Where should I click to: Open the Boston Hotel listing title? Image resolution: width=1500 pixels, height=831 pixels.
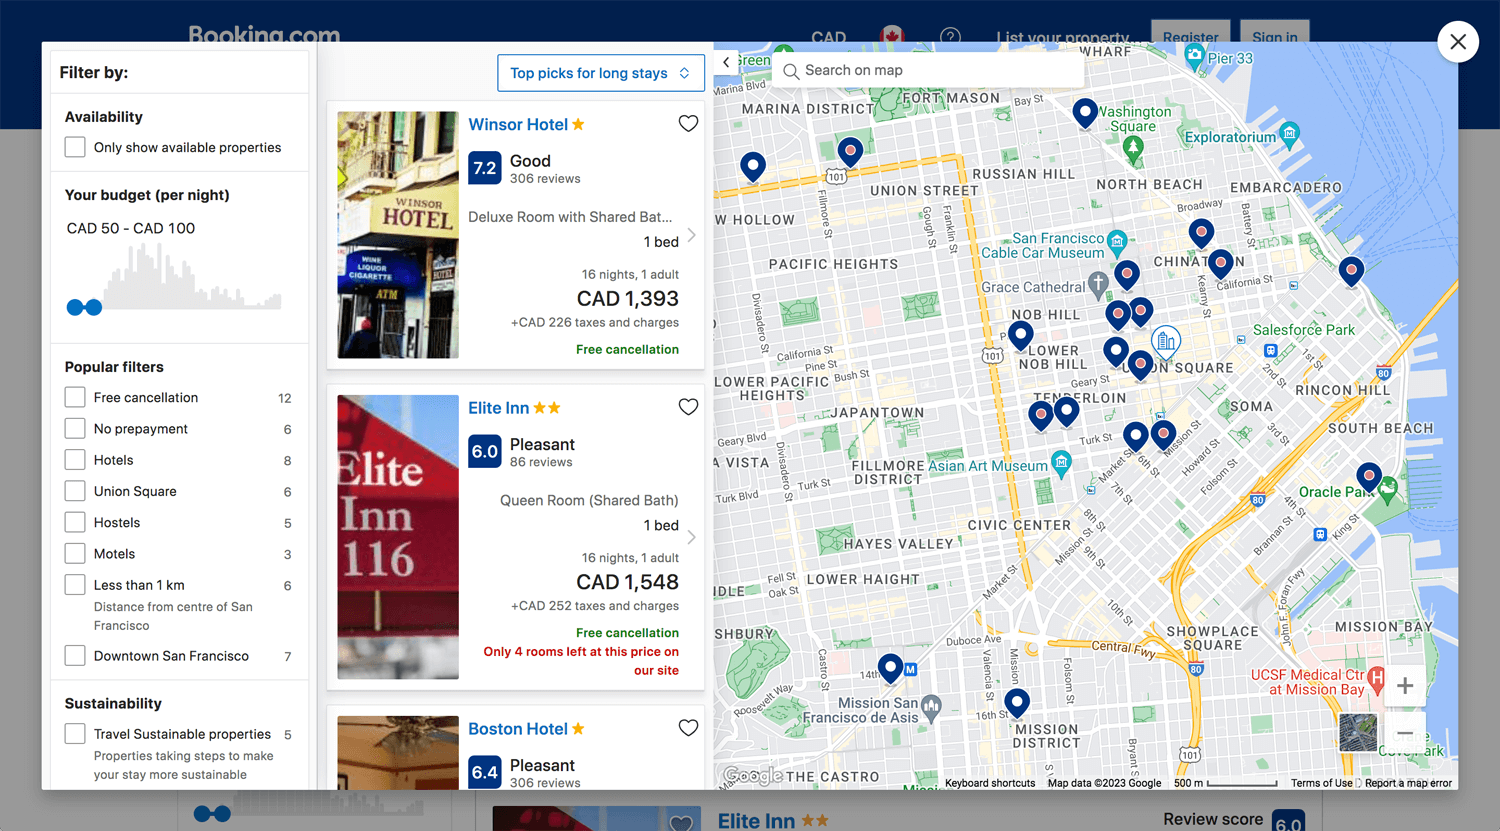(518, 729)
